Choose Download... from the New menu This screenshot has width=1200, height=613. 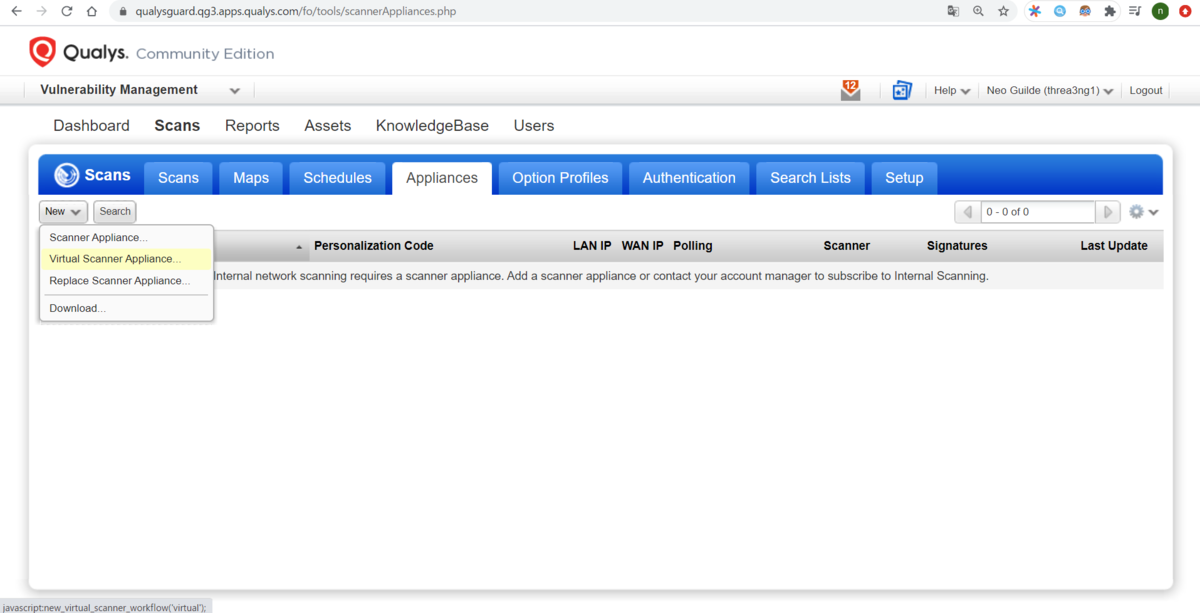click(126, 308)
